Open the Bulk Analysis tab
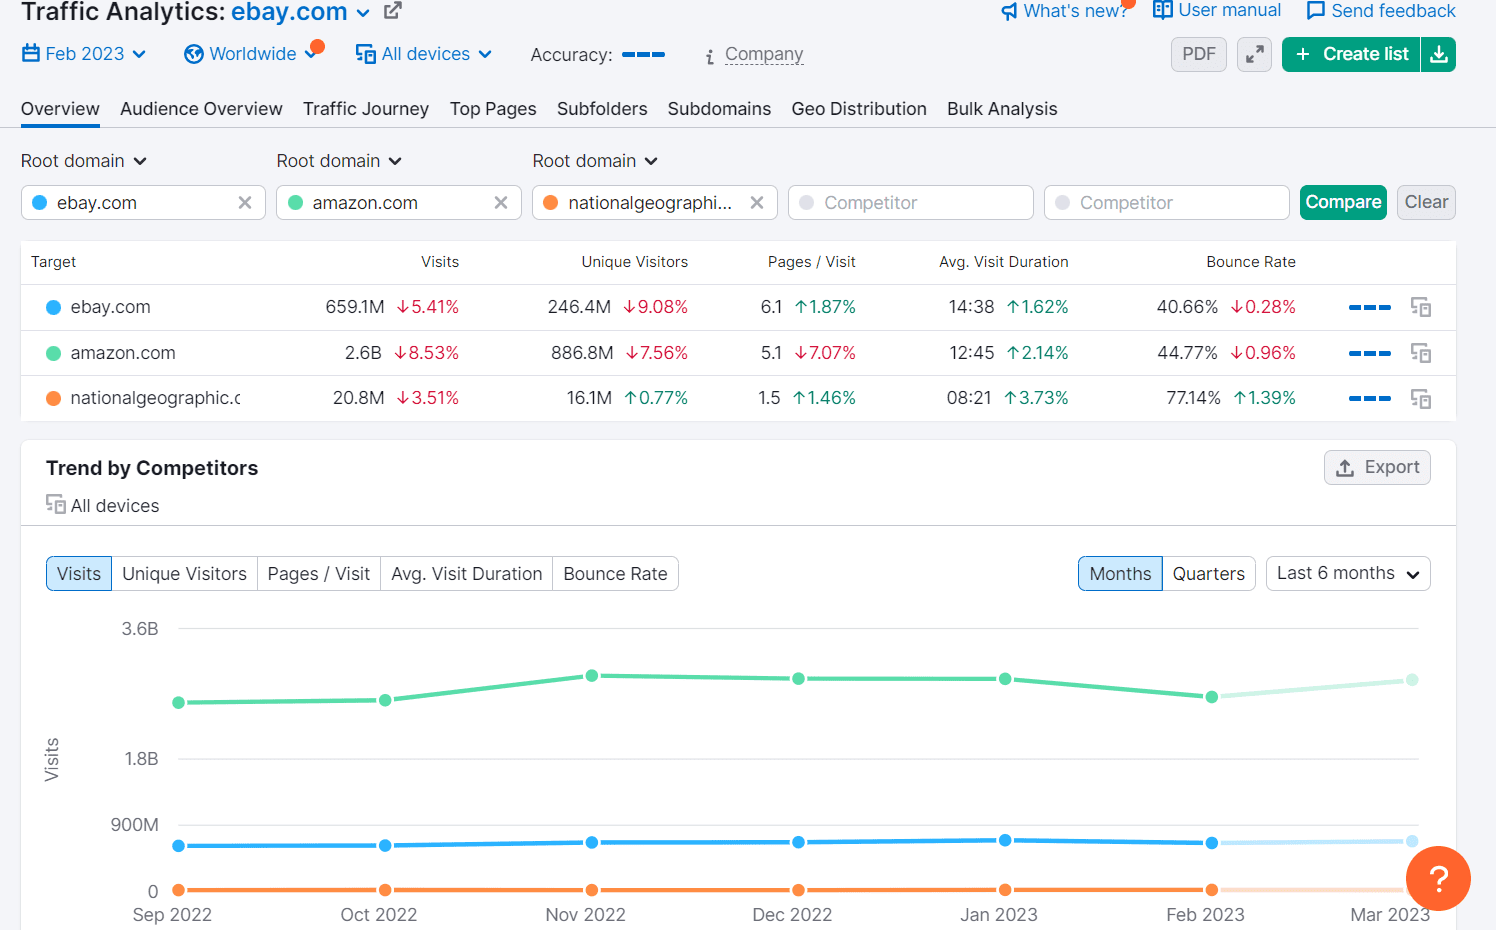This screenshot has height=930, width=1496. click(x=1002, y=109)
